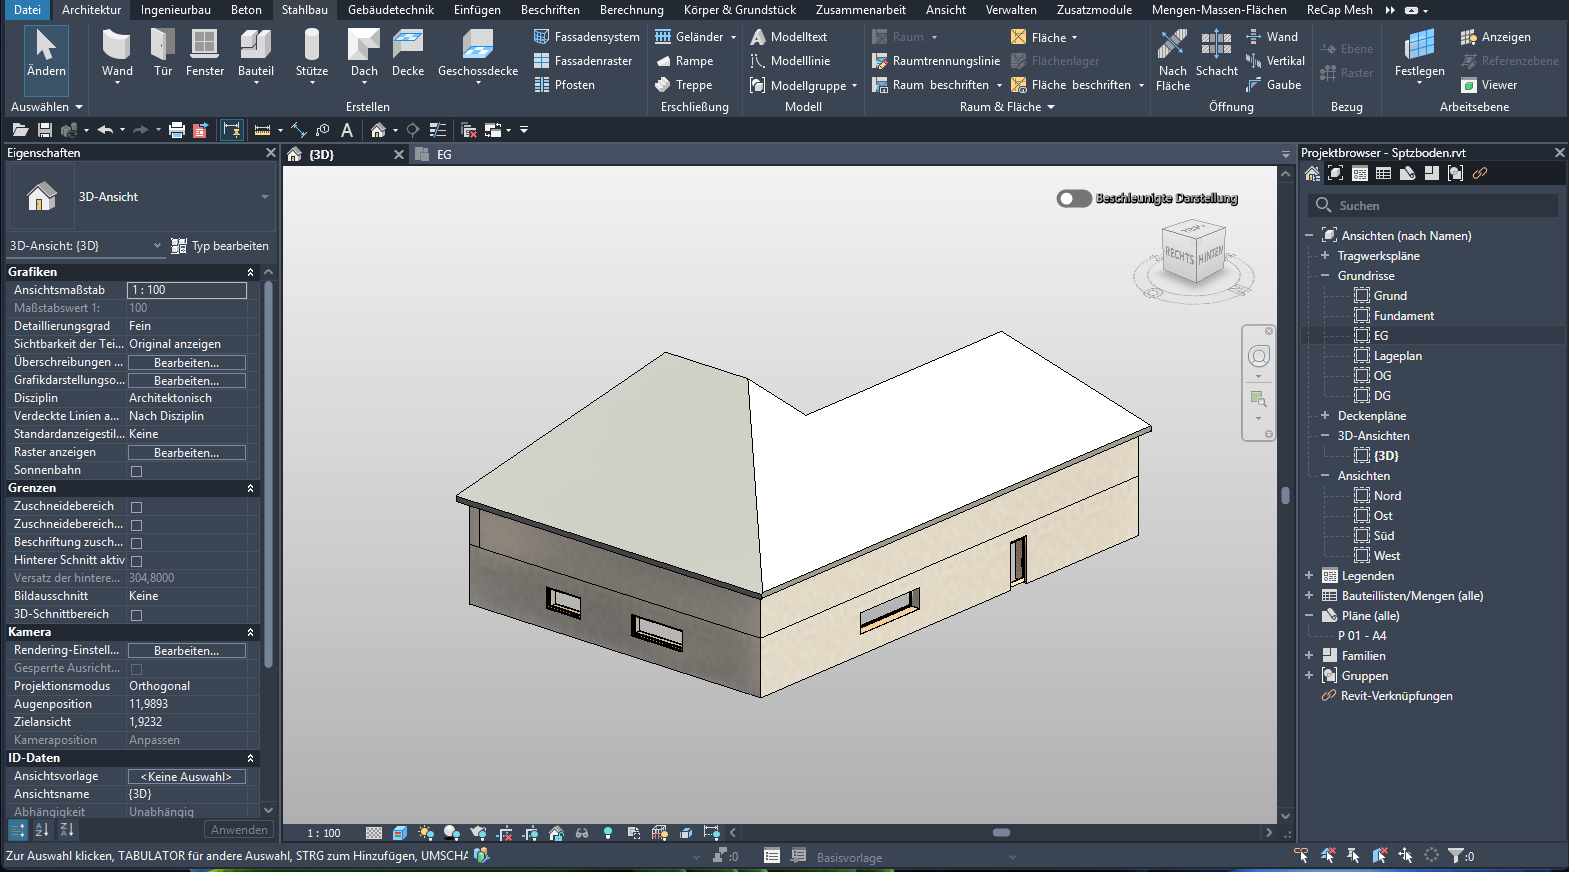Click Bearbeiten for Rendering-Einstellungen
The height and width of the screenshot is (872, 1569).
click(x=187, y=651)
